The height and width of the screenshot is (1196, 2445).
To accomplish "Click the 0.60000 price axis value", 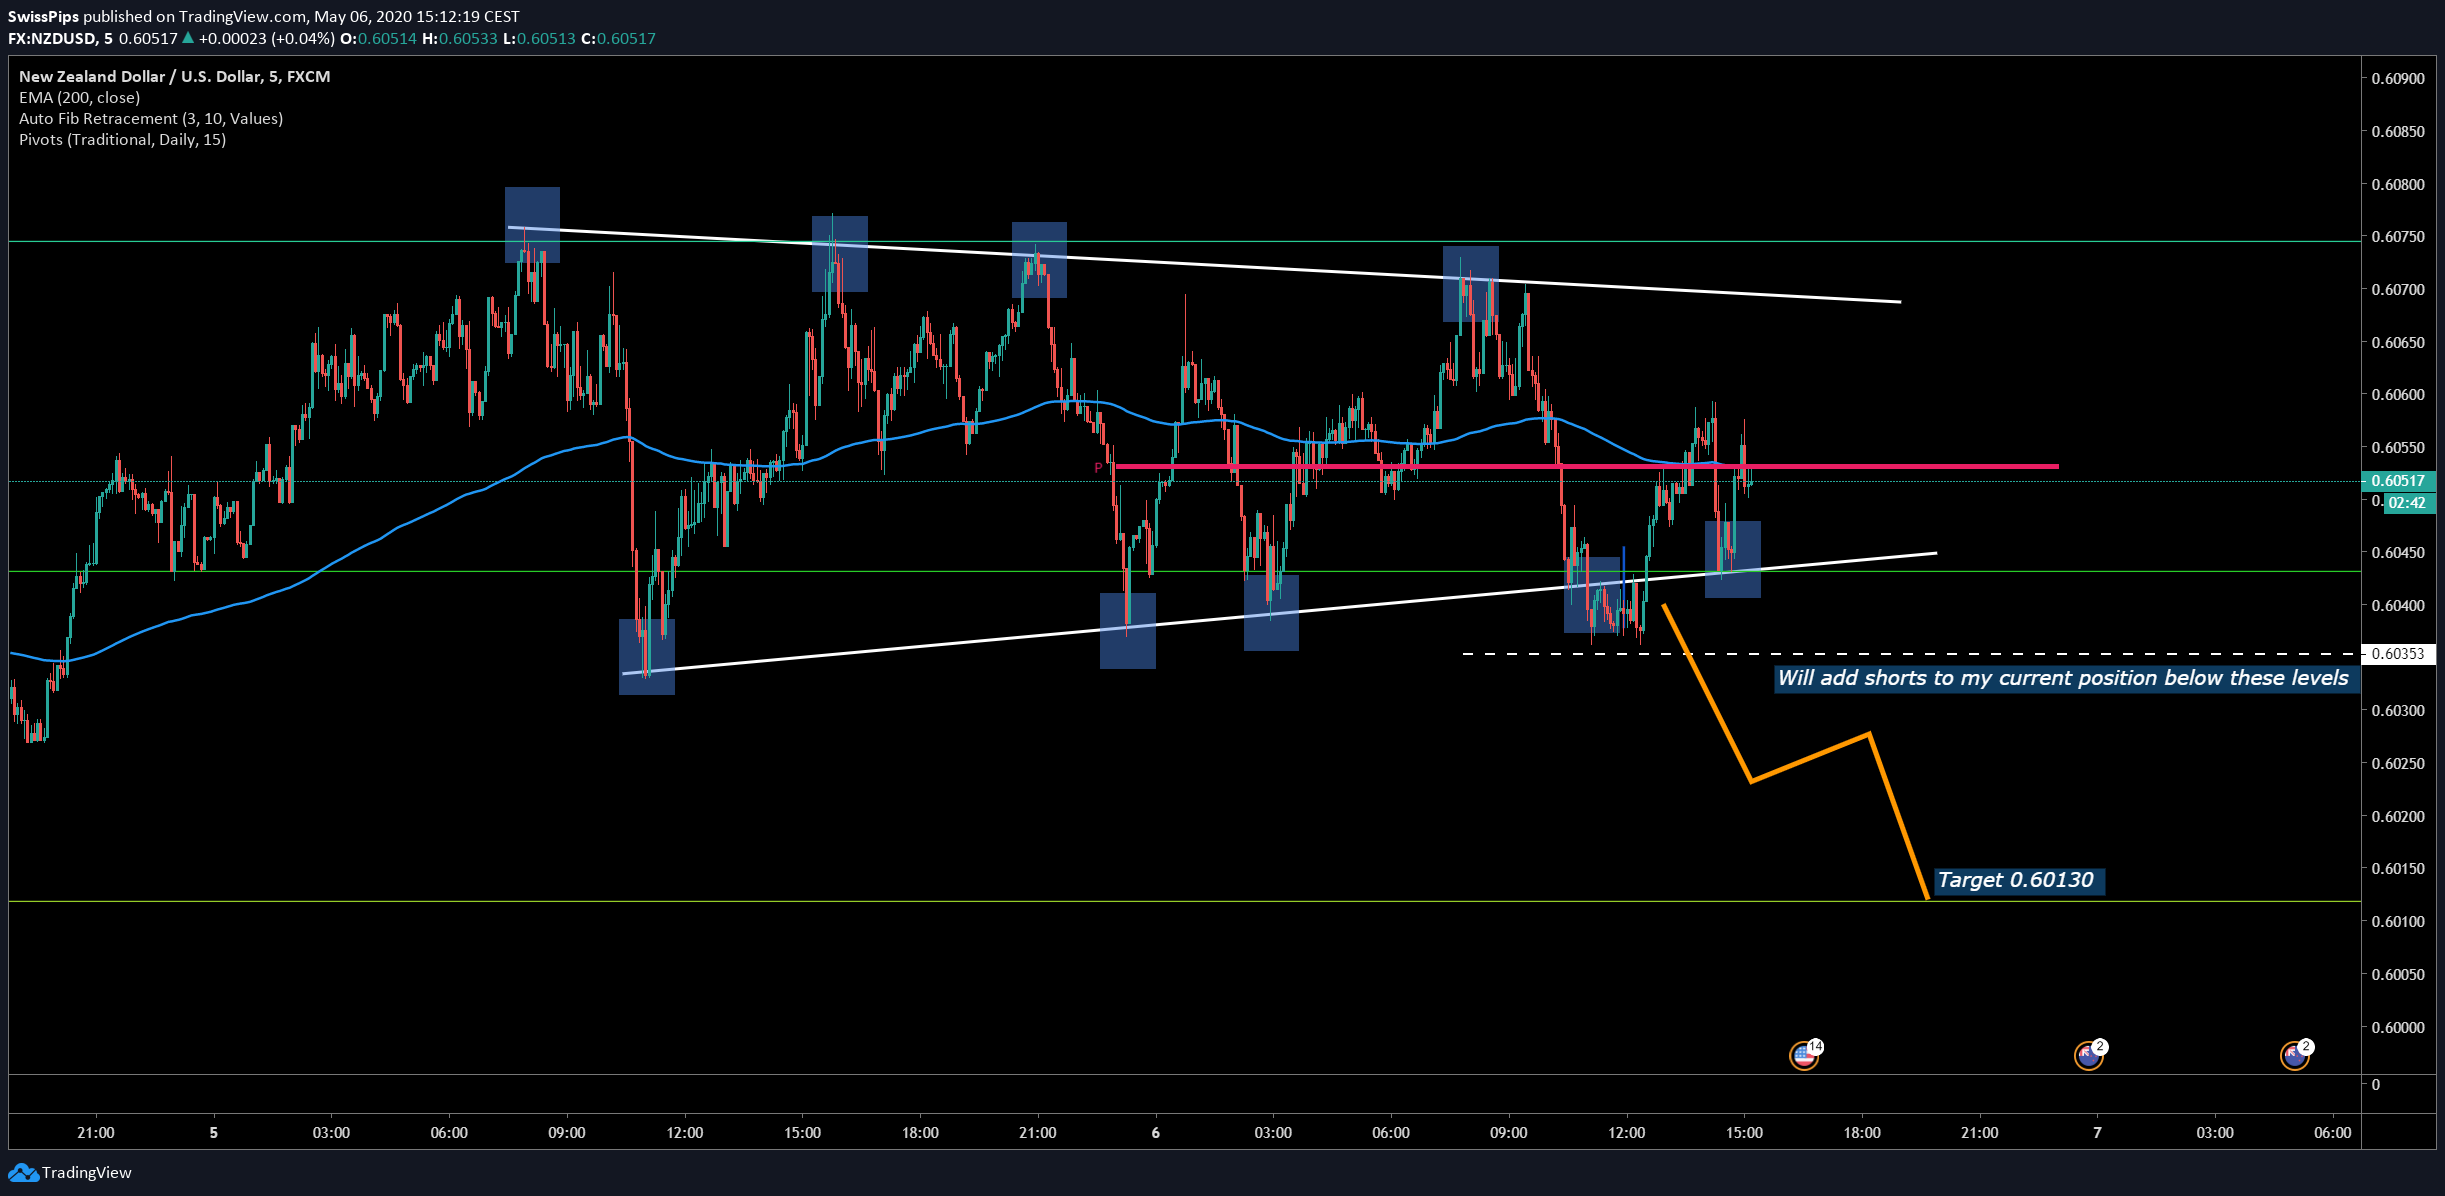I will click(2398, 1027).
